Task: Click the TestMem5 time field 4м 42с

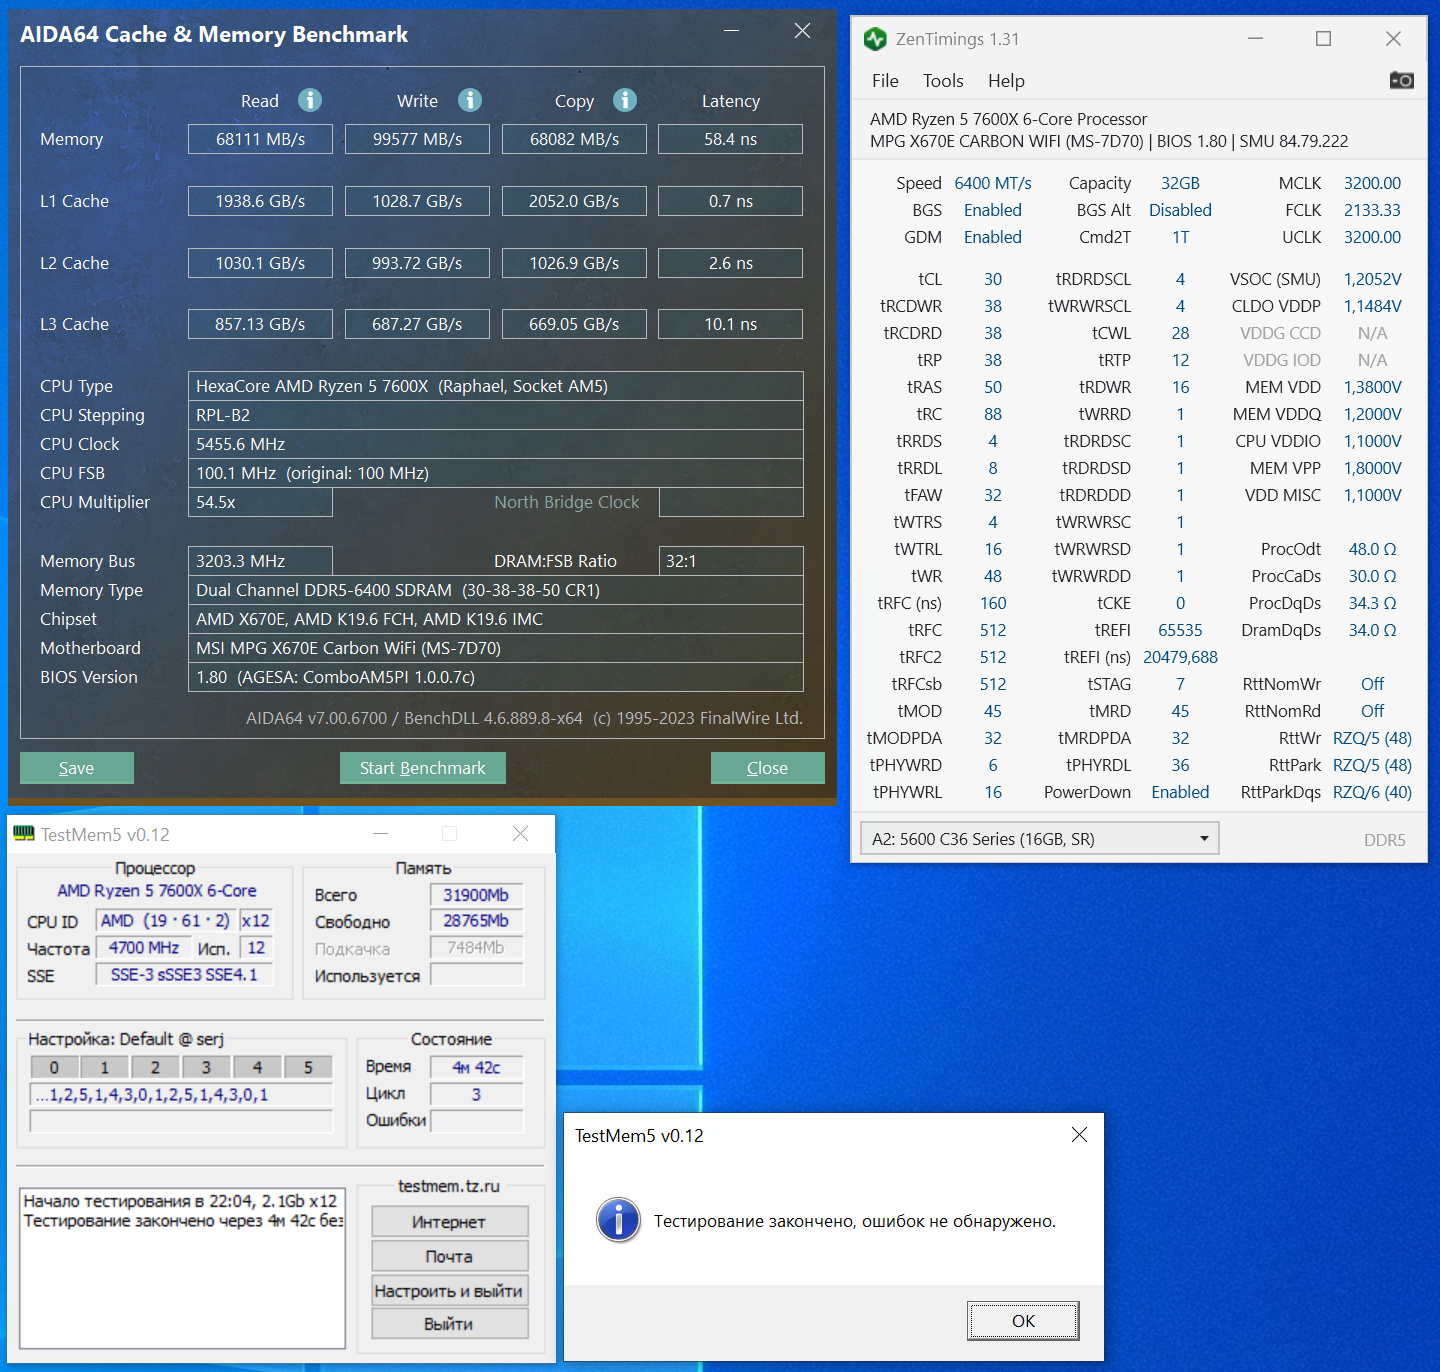Action: 476,1067
